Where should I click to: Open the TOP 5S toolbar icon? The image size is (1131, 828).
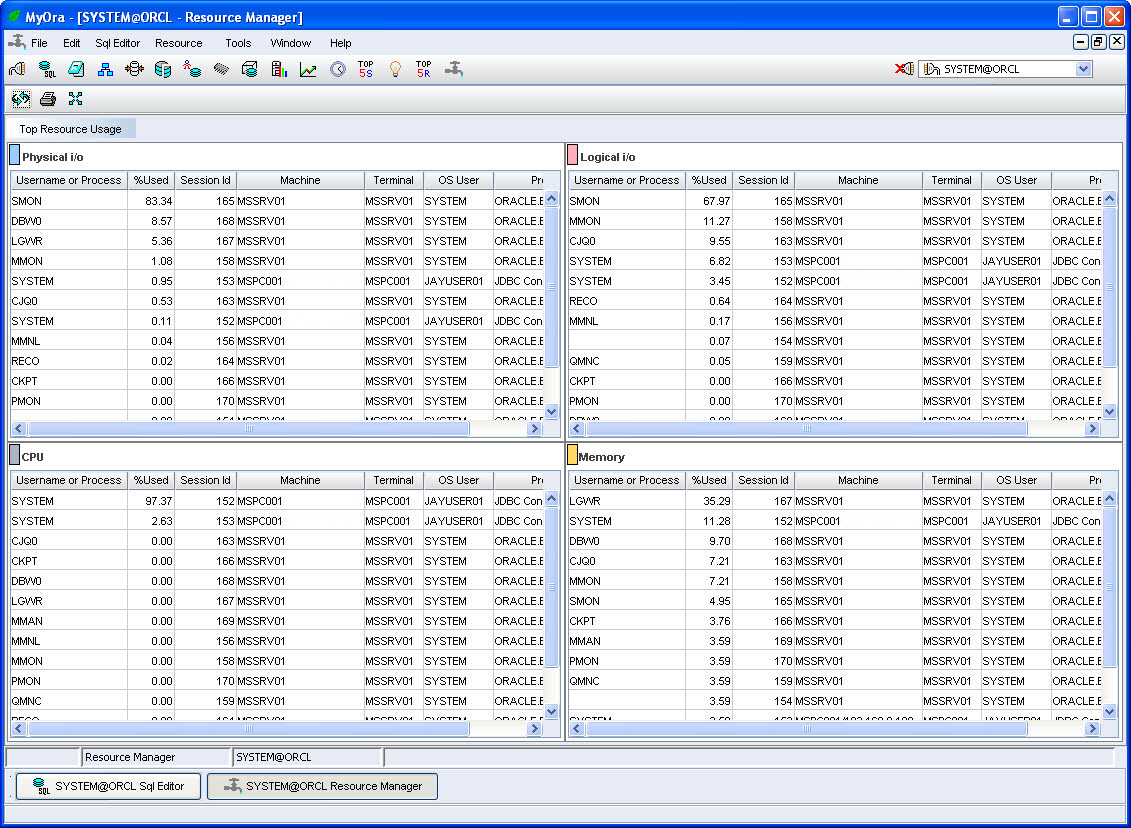point(366,69)
